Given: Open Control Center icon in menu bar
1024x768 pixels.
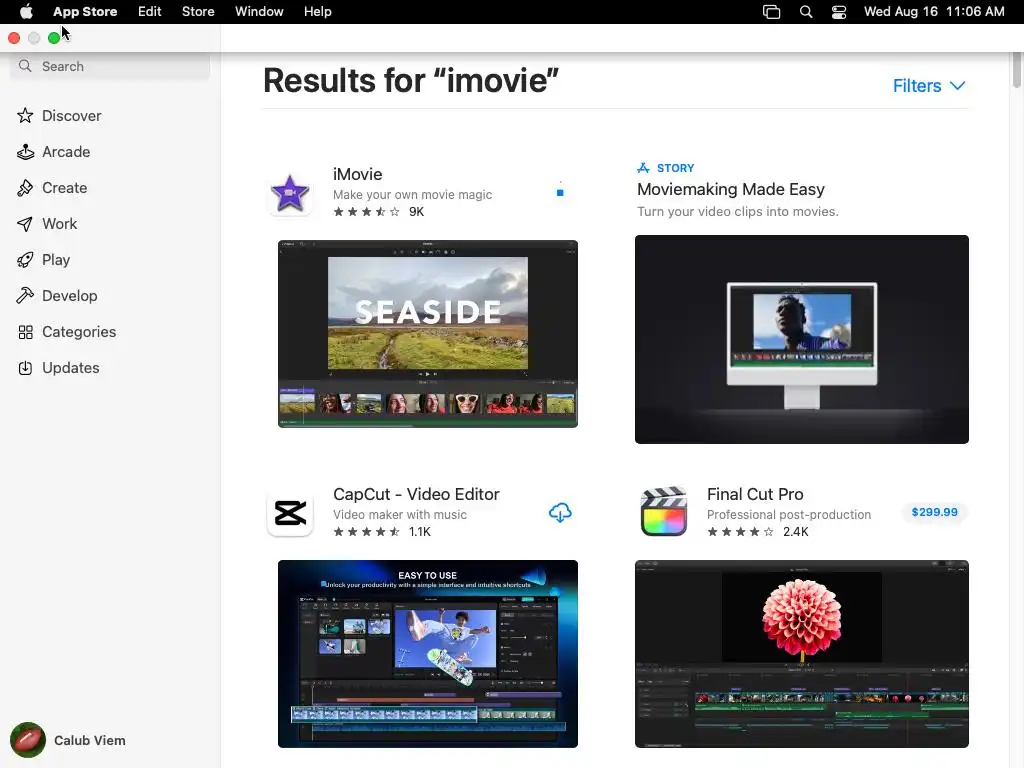Looking at the screenshot, I should click(839, 12).
